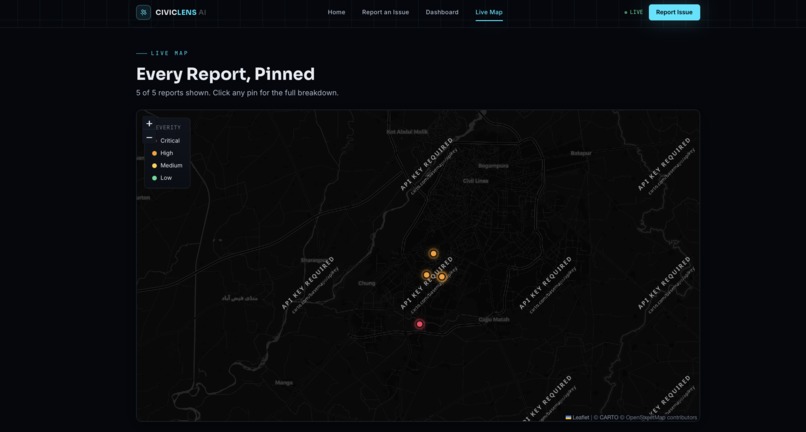806x432 pixels.
Task: Click the Critical legend label
Action: [x=170, y=141]
